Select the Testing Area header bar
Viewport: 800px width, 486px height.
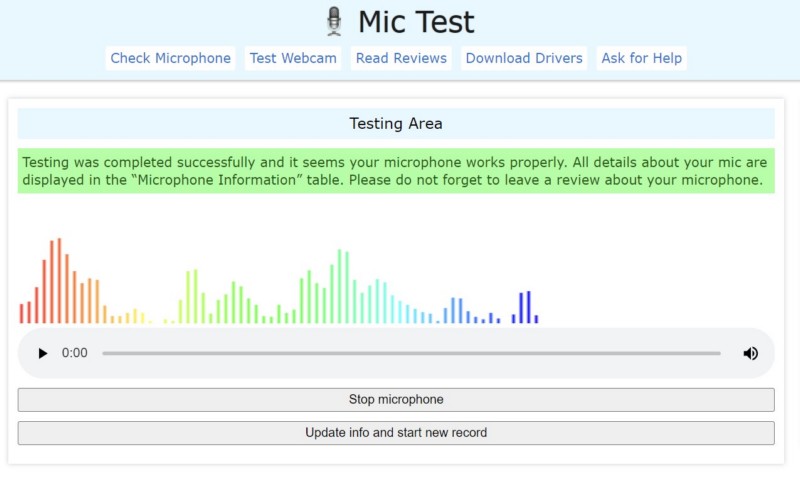pos(396,124)
